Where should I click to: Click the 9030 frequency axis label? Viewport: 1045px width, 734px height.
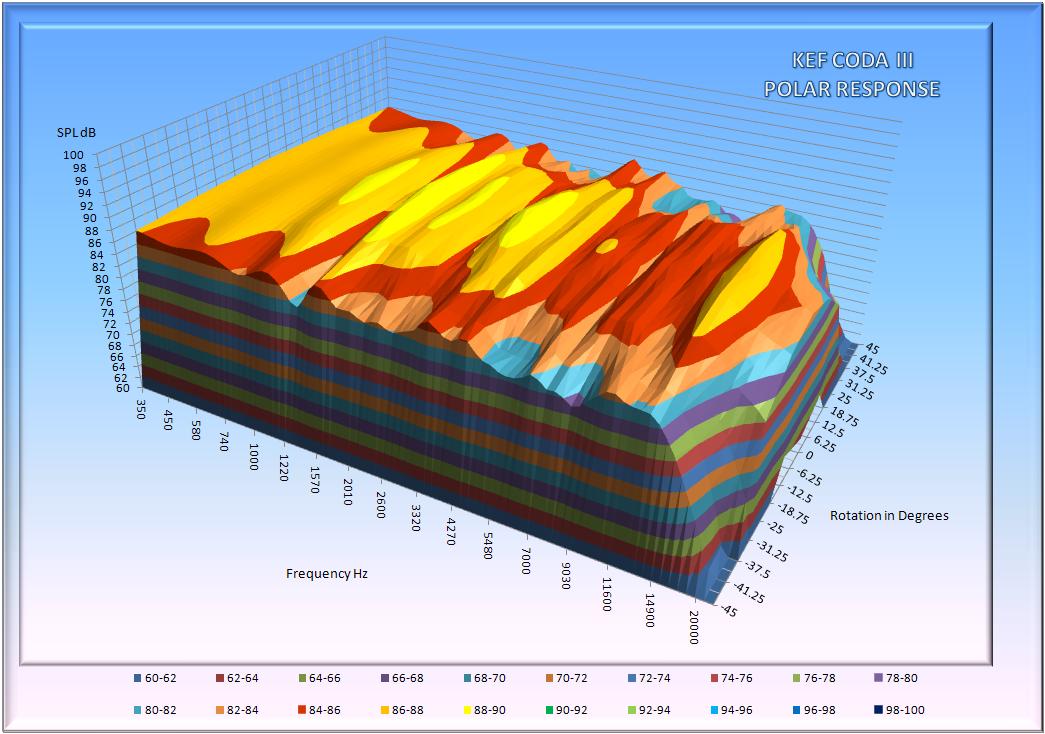(565, 576)
